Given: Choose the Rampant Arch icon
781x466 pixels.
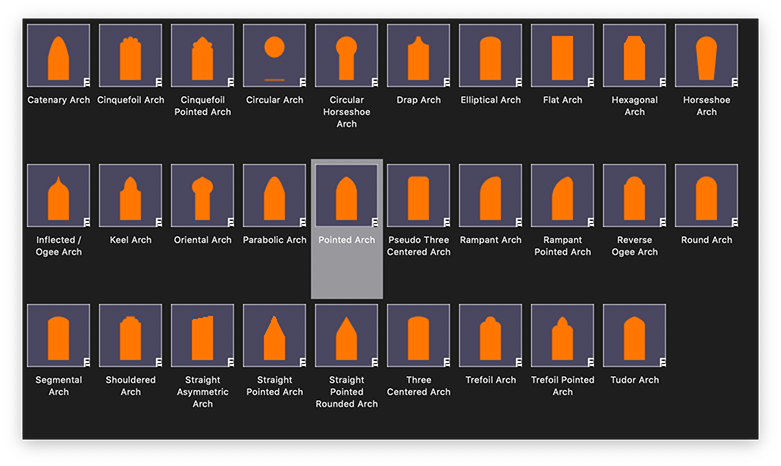Looking at the screenshot, I should [x=491, y=196].
